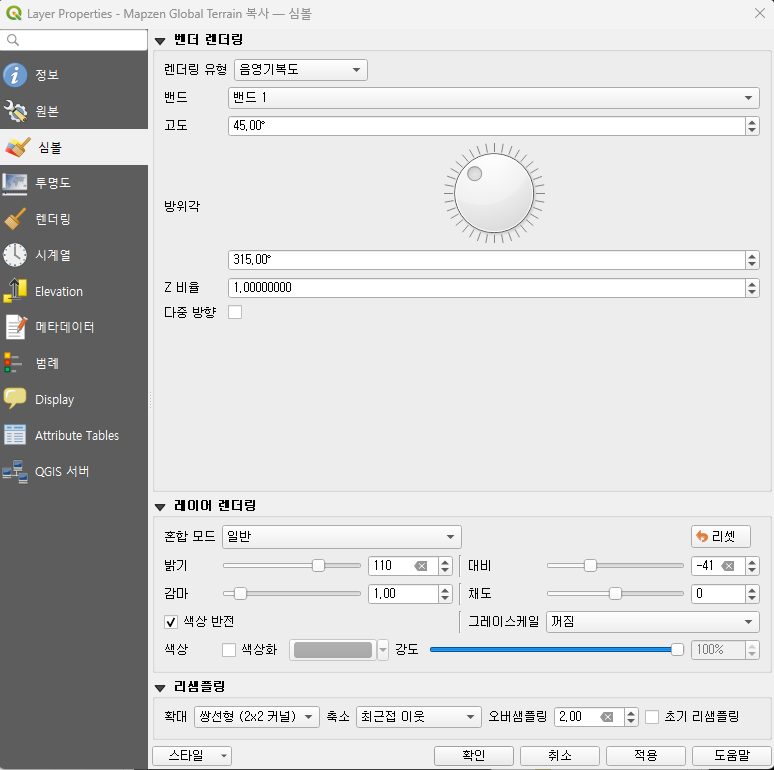Increase the 오버샘플링 value with its up arrow
The width and height of the screenshot is (774, 770).
[x=631, y=713]
